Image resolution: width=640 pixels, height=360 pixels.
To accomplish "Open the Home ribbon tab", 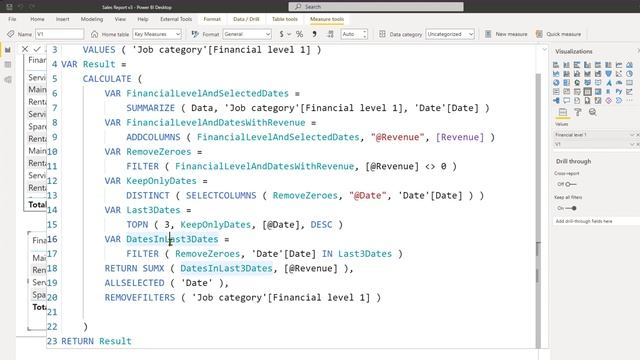I will click(x=37, y=19).
